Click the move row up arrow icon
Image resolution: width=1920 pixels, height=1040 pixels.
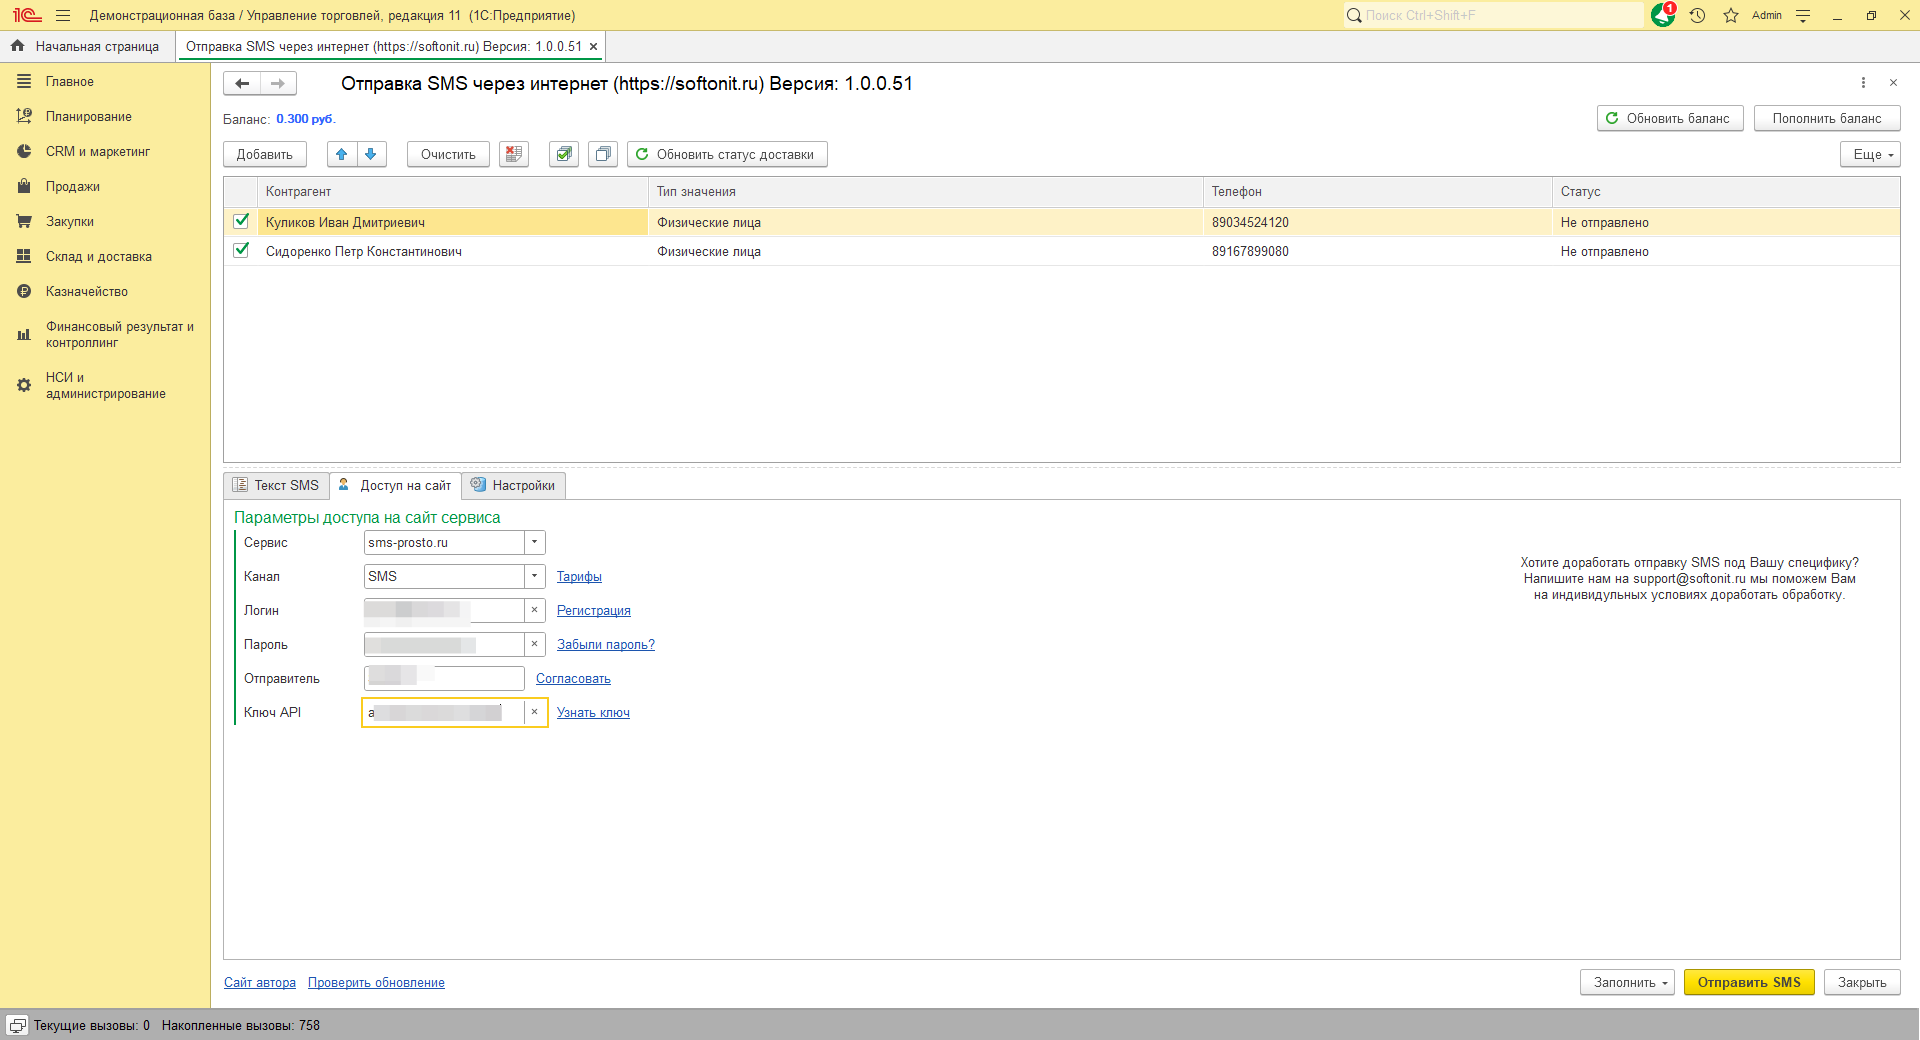pos(342,154)
